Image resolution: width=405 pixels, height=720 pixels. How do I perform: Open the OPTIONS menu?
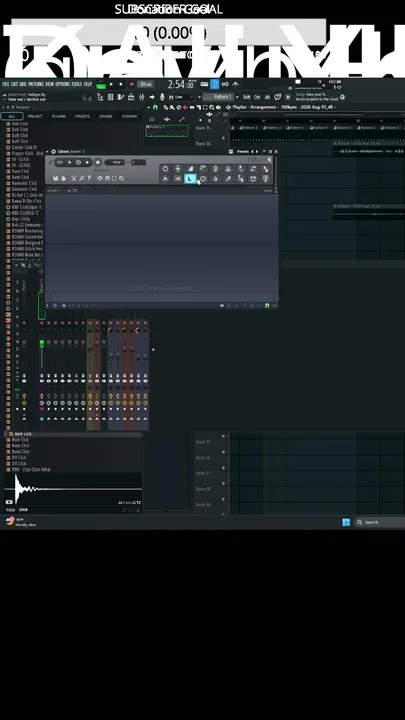click(62, 84)
